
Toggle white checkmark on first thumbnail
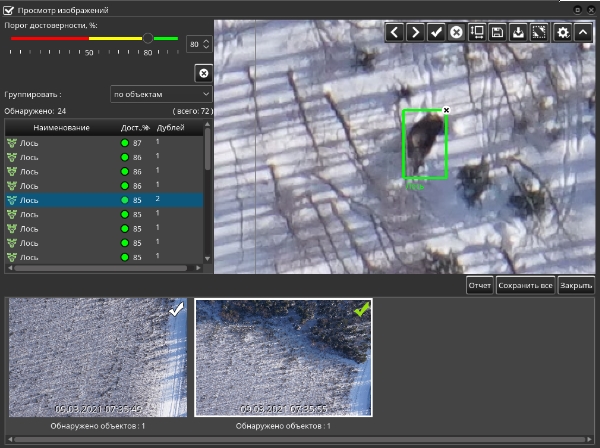pos(176,309)
